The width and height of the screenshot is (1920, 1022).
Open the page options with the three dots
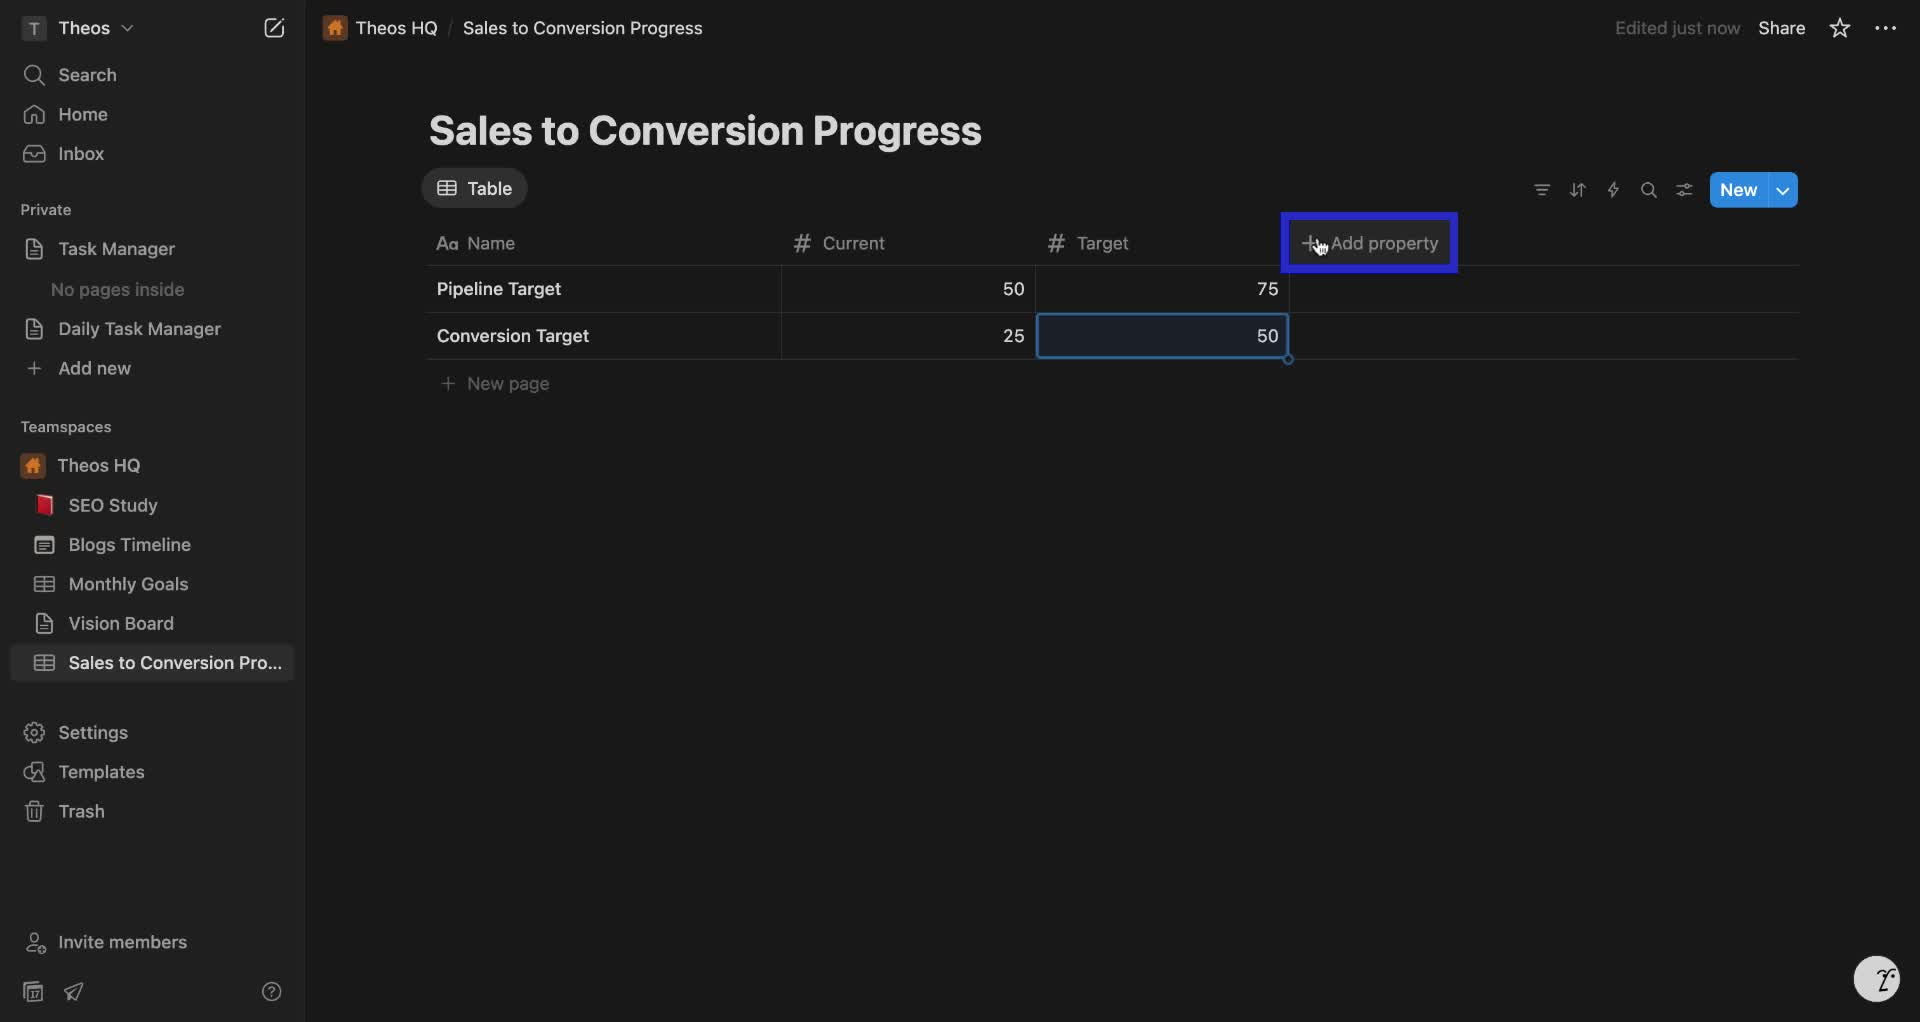1886,28
